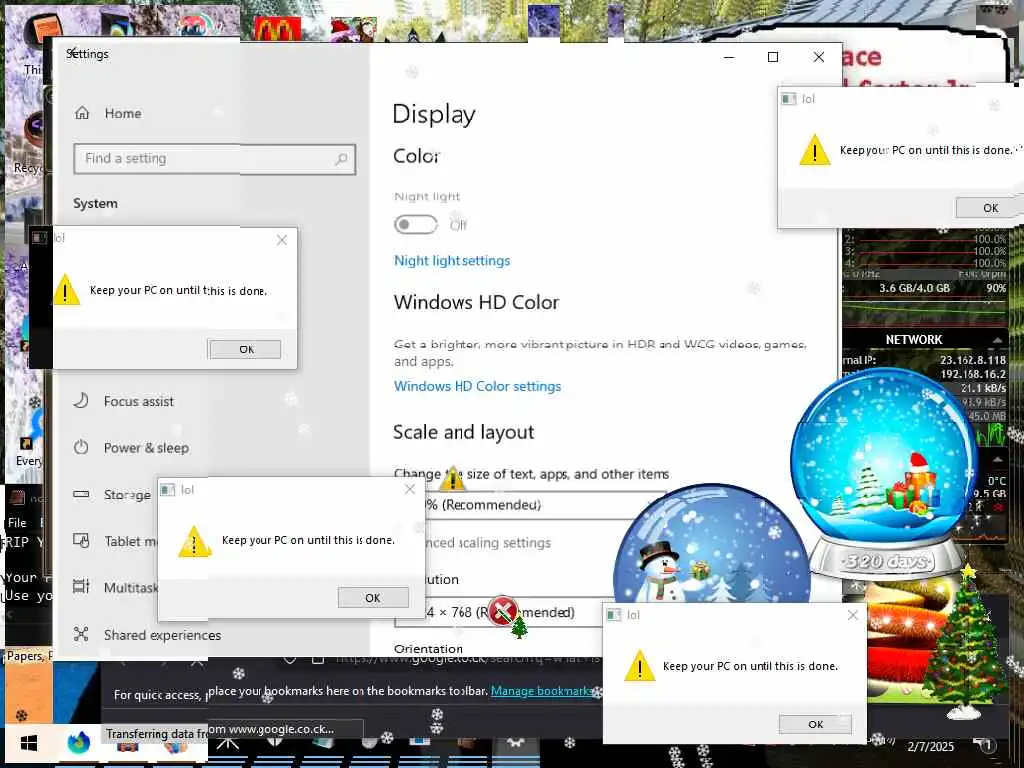Open Power & sleep settings
The width and height of the screenshot is (1024, 768).
point(131,447)
